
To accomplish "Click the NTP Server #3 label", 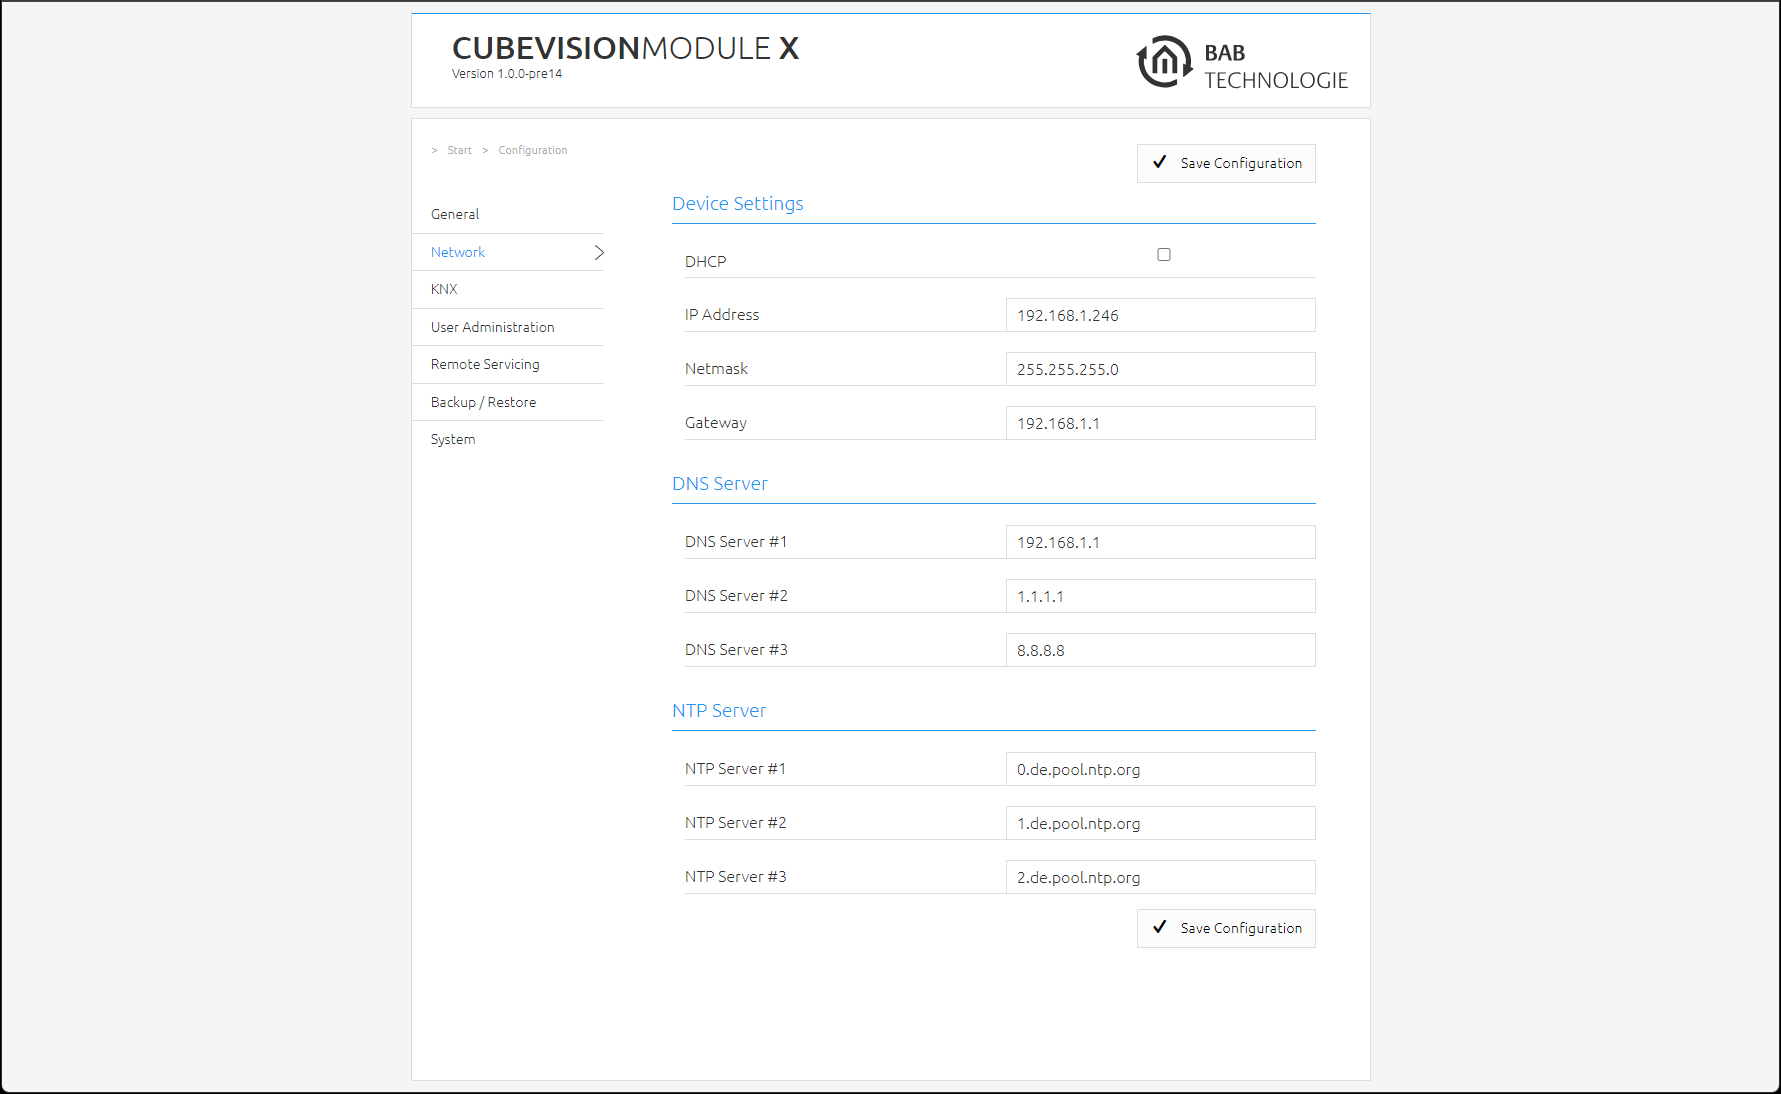I will [x=736, y=877].
